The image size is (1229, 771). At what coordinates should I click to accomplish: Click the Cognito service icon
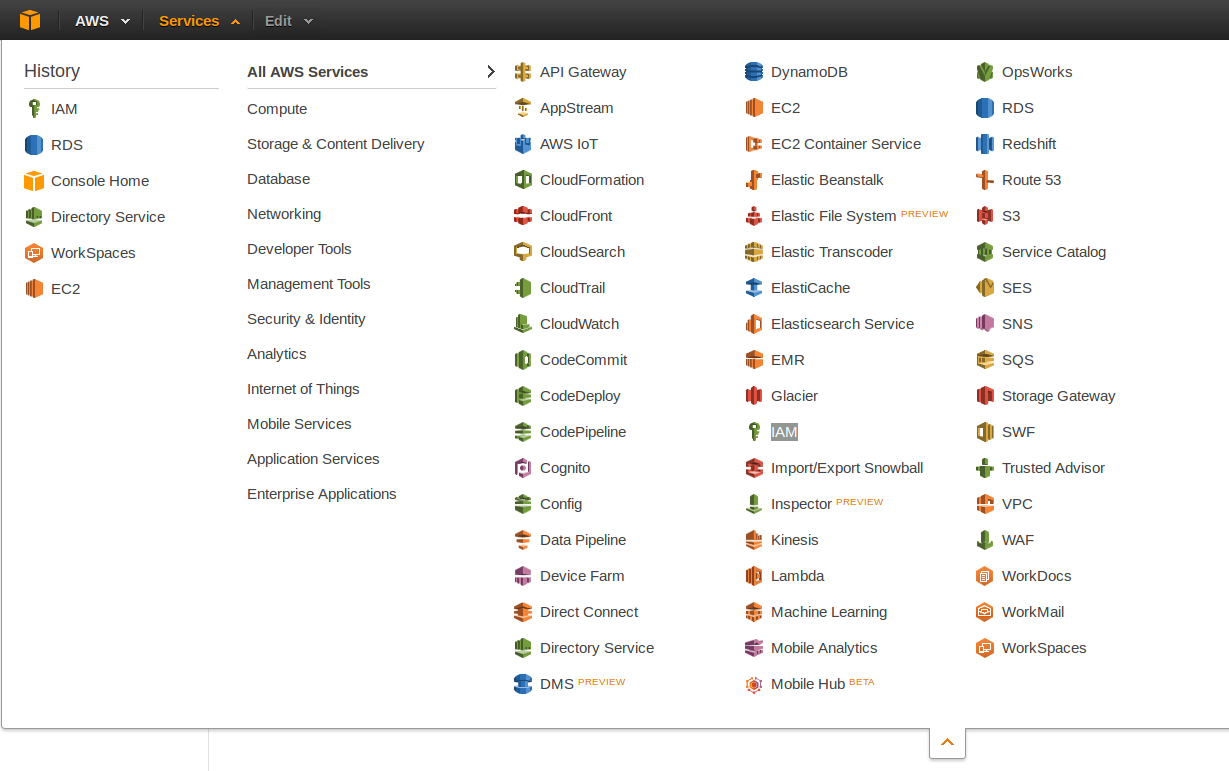523,468
